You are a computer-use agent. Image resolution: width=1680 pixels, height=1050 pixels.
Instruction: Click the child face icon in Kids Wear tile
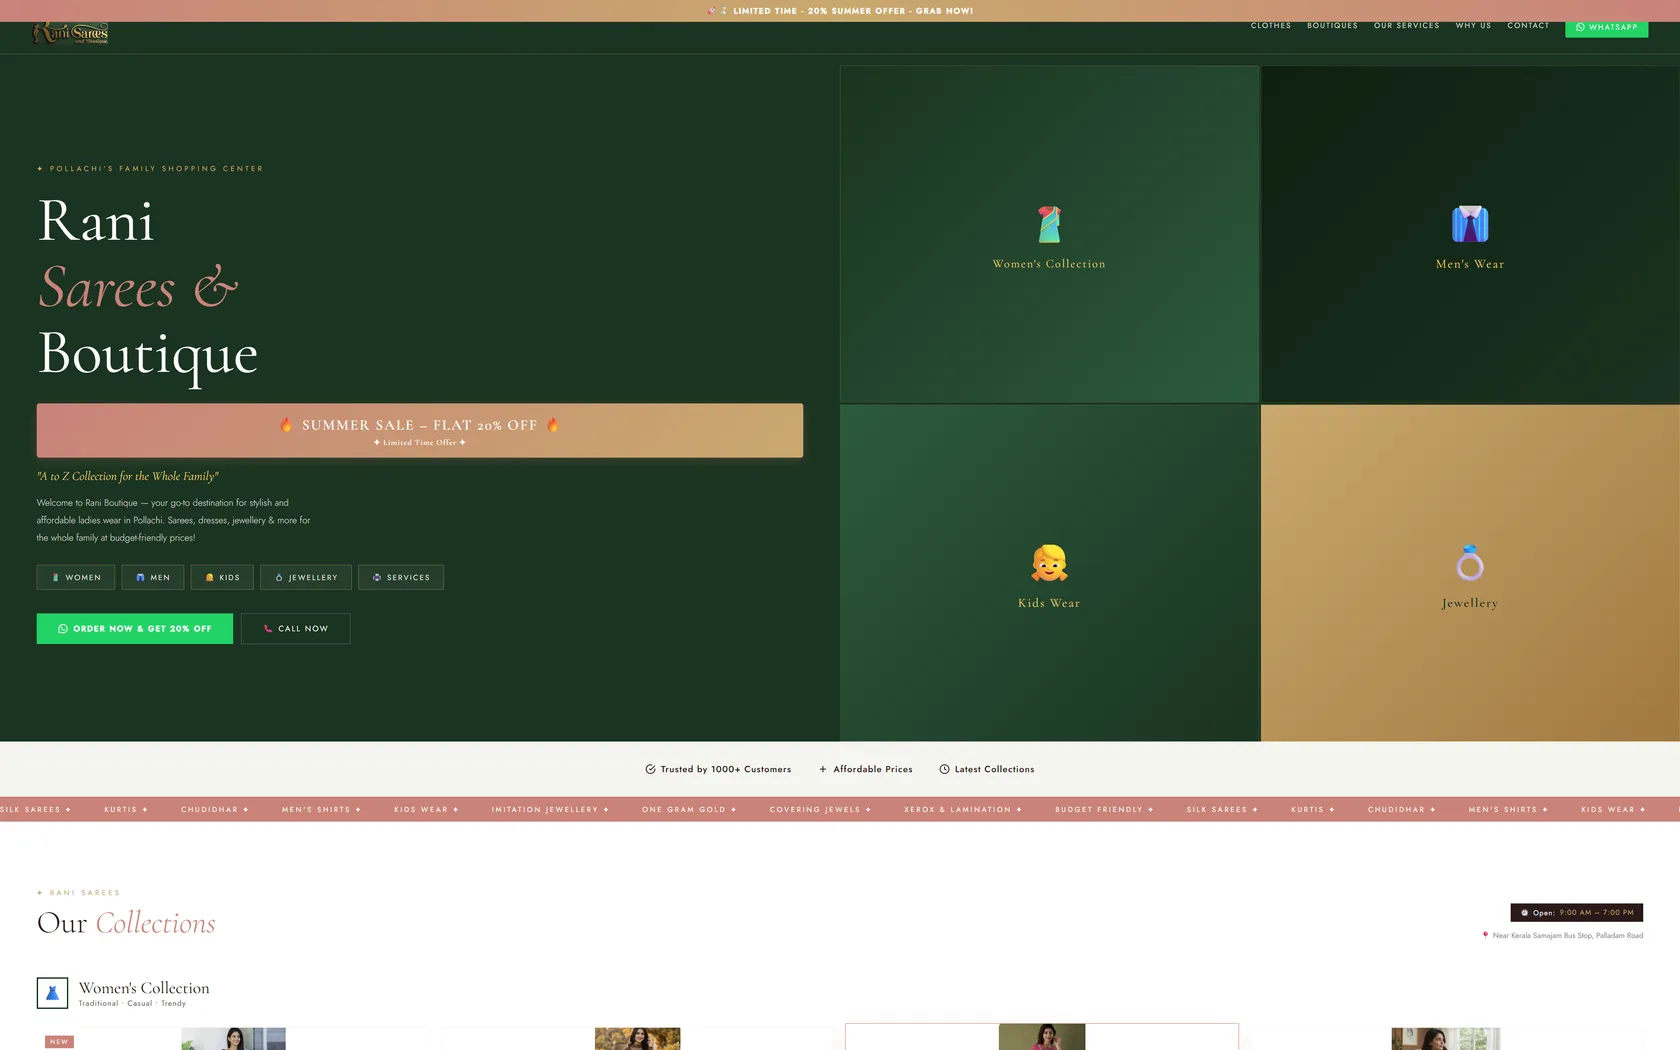pos(1049,563)
